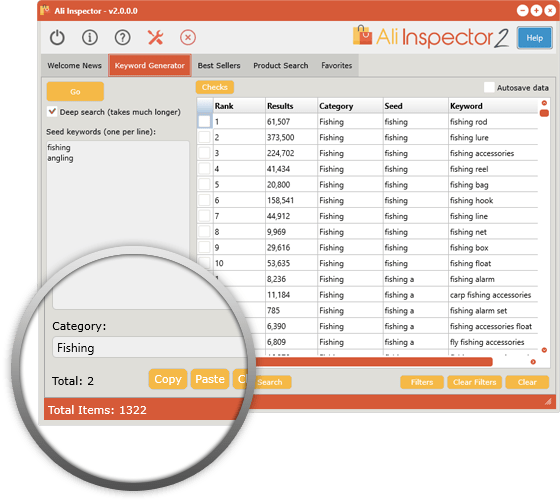Switch to the Welcome News tab
Image resolution: width=560 pixels, height=500 pixels.
74,66
